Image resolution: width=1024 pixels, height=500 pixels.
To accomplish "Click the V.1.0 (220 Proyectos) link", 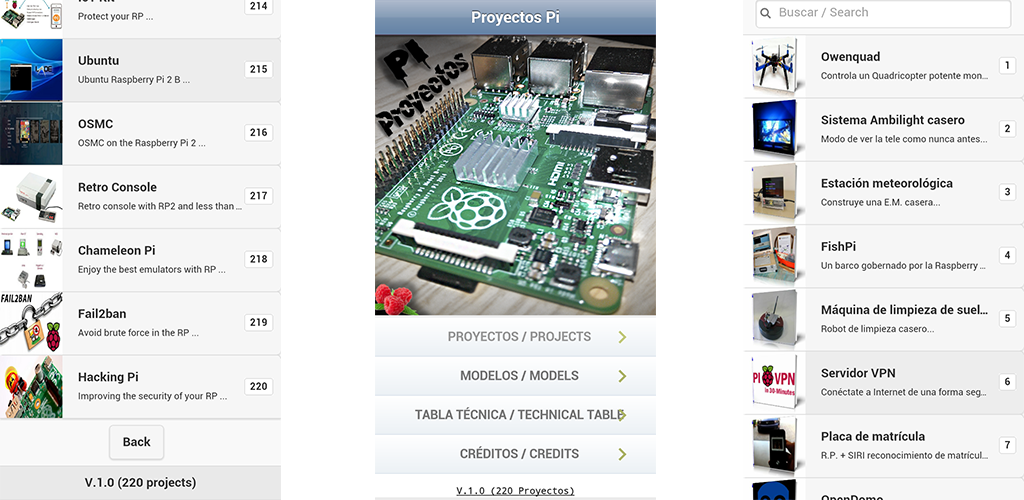I will click(x=515, y=491).
